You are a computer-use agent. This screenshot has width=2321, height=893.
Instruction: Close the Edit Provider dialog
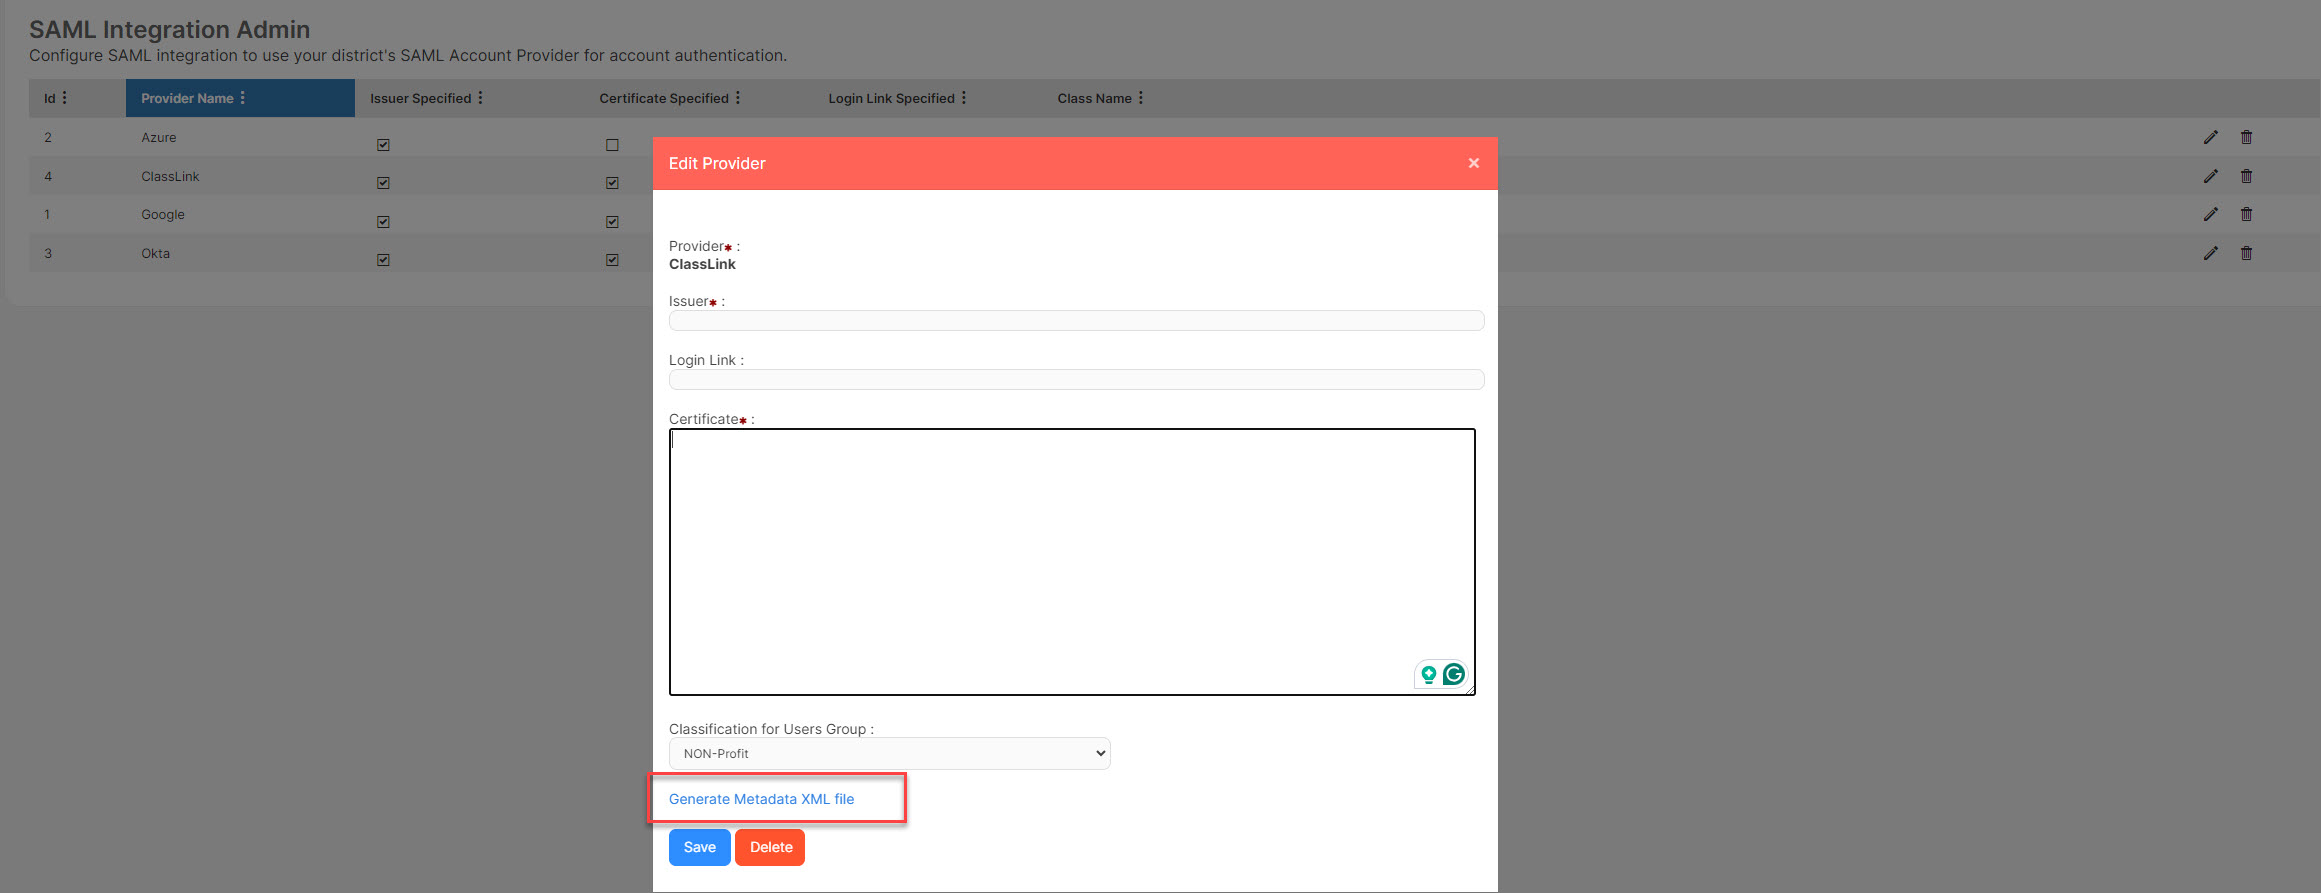(1473, 163)
